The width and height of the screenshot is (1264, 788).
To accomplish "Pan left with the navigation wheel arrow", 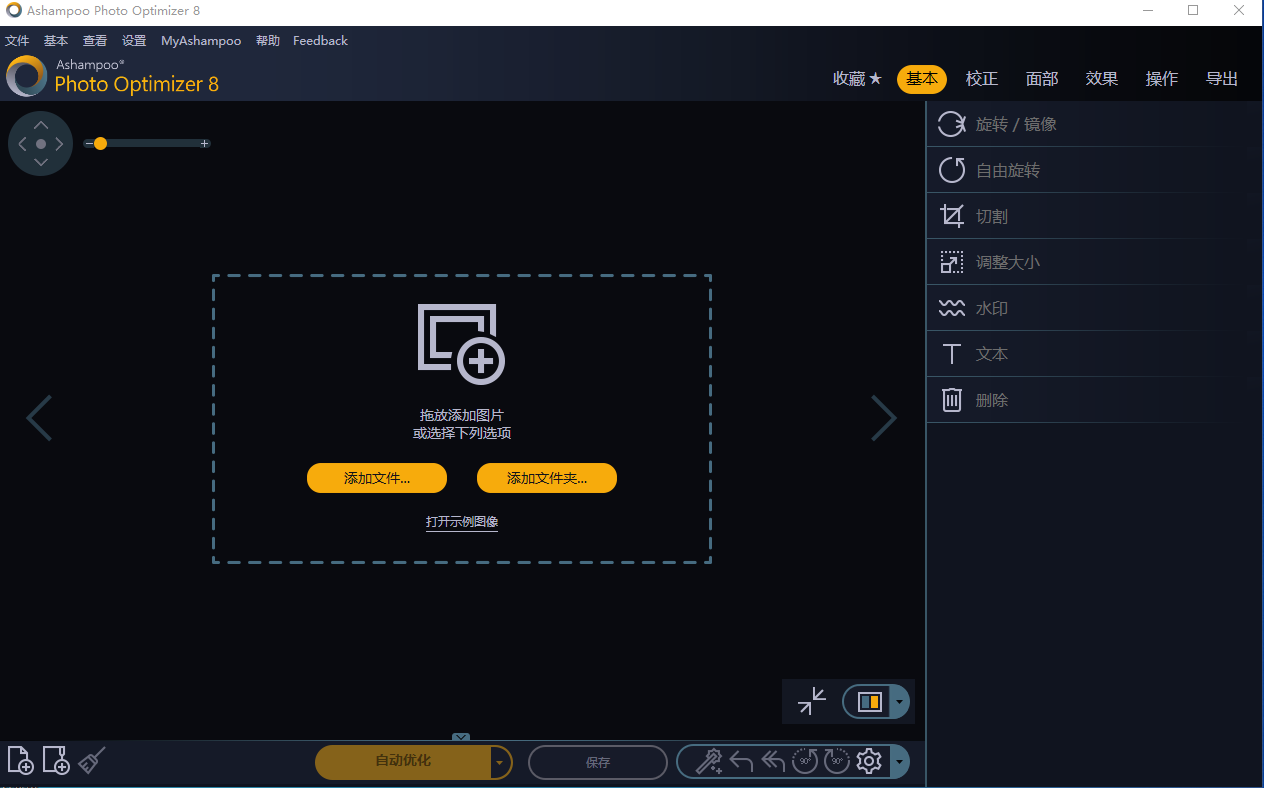I will click(x=22, y=144).
